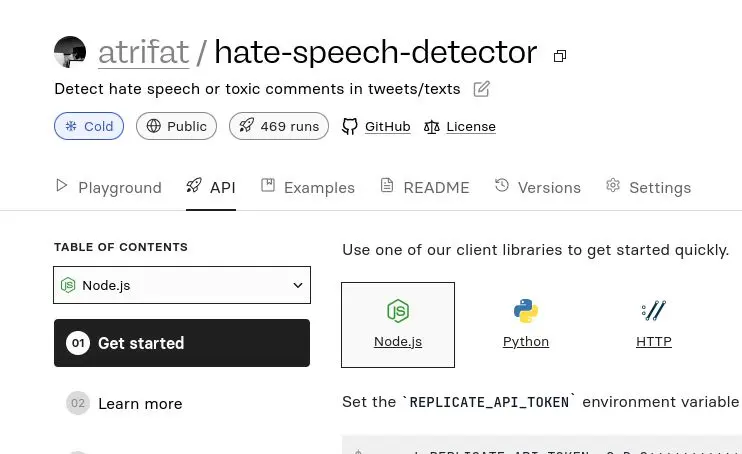This screenshot has height=454, width=742.
Task: Open the Examples tab
Action: click(308, 187)
